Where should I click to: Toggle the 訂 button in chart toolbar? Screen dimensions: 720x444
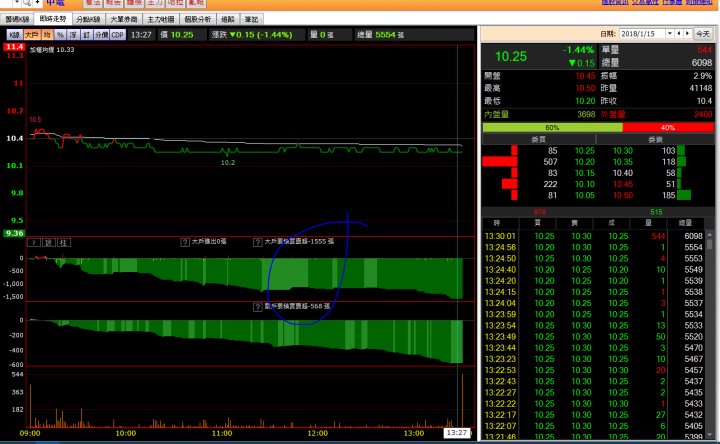(87, 35)
